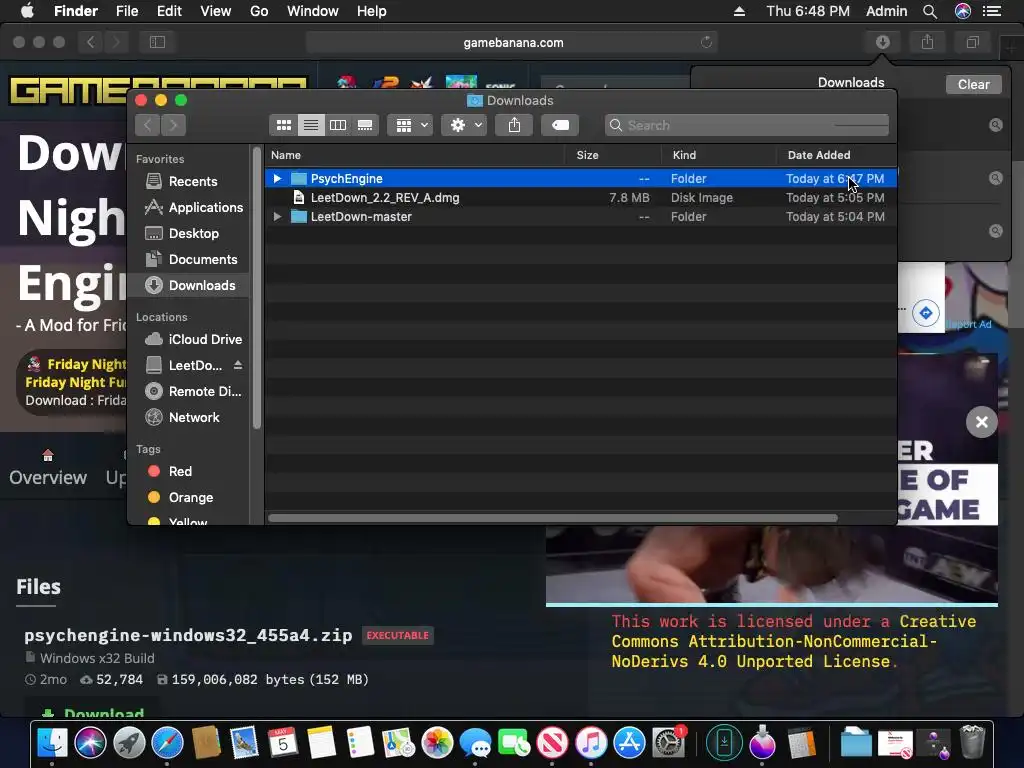Image resolution: width=1024 pixels, height=768 pixels.
Task: Select the Orange tag
Action: [x=189, y=497]
